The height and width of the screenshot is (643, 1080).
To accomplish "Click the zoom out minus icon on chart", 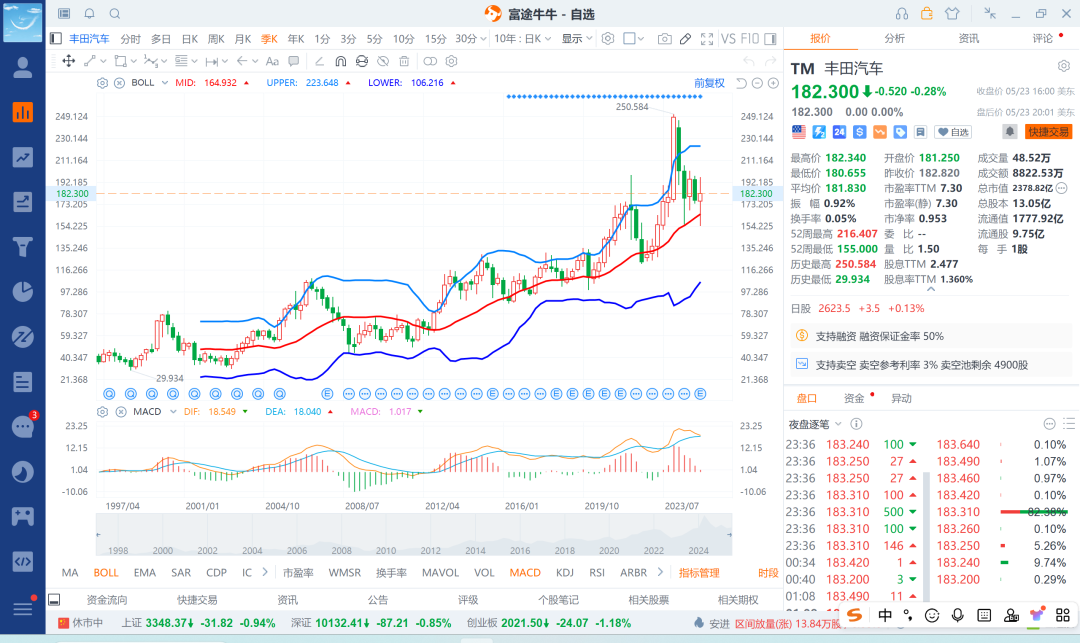I will 757,83.
